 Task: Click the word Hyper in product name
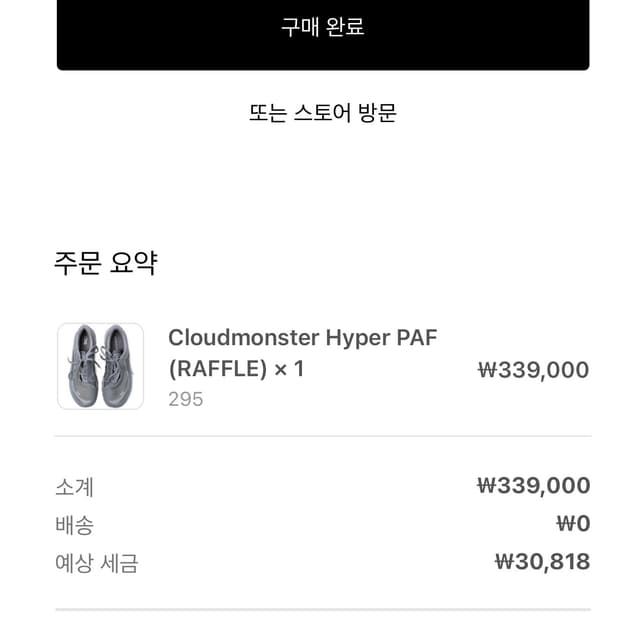(x=357, y=338)
